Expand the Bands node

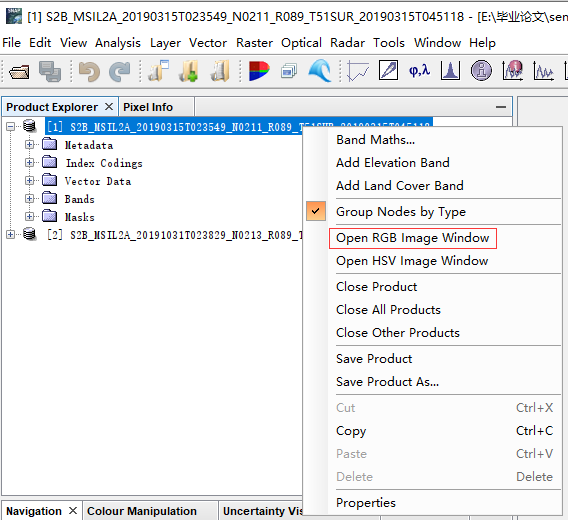30,199
